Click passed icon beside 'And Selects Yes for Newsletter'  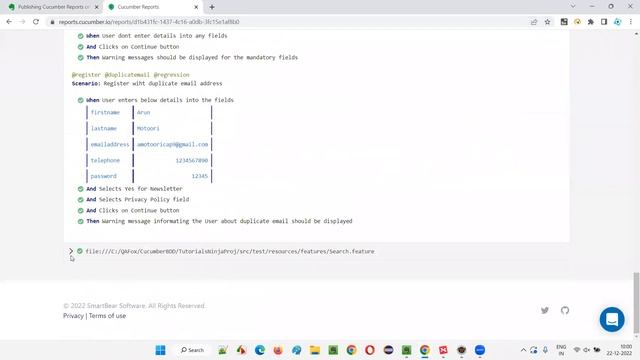80,189
